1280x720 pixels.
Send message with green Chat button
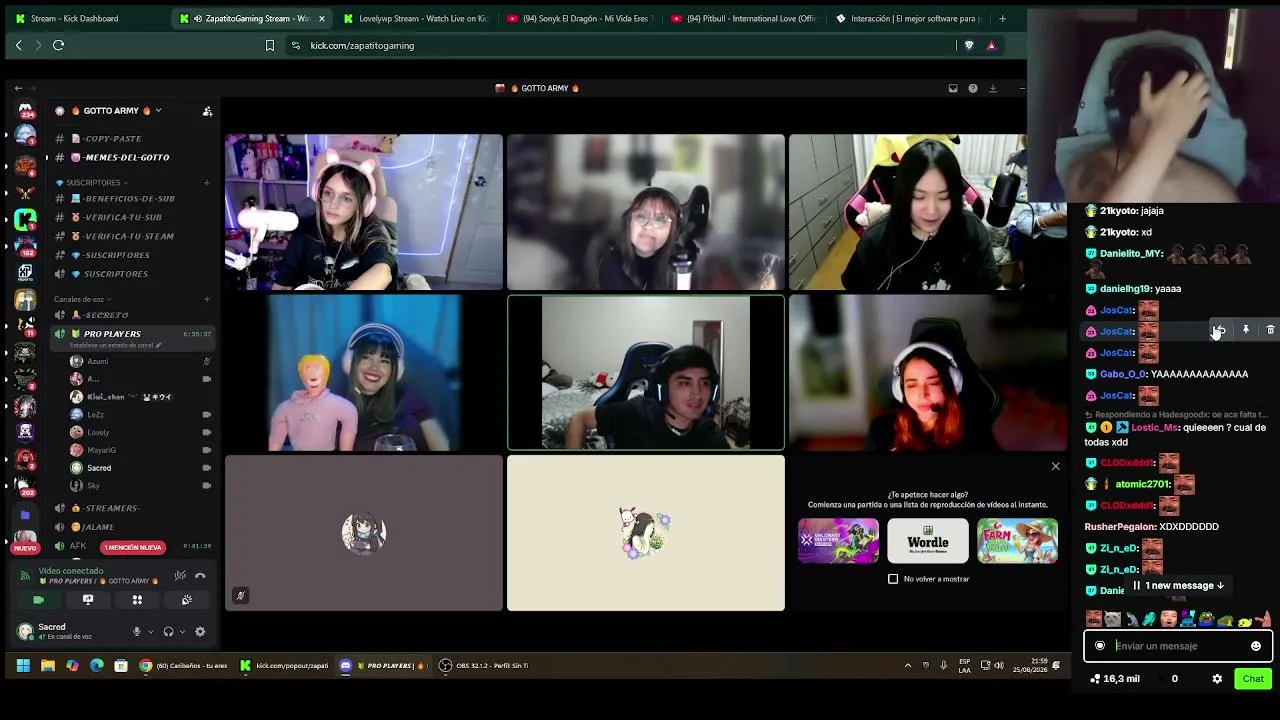[1253, 679]
